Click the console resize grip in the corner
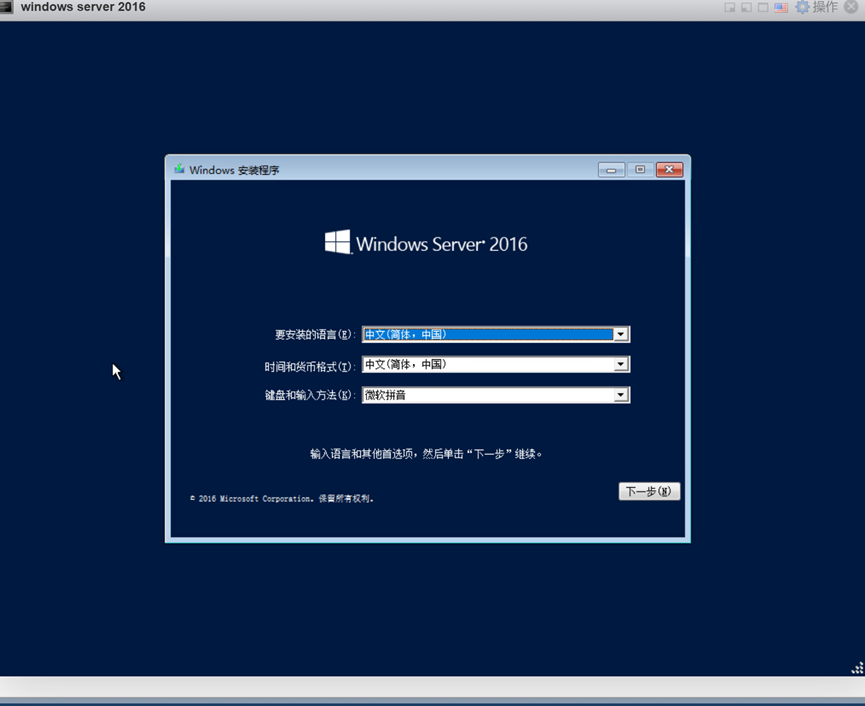Image resolution: width=865 pixels, height=706 pixels. (x=857, y=668)
